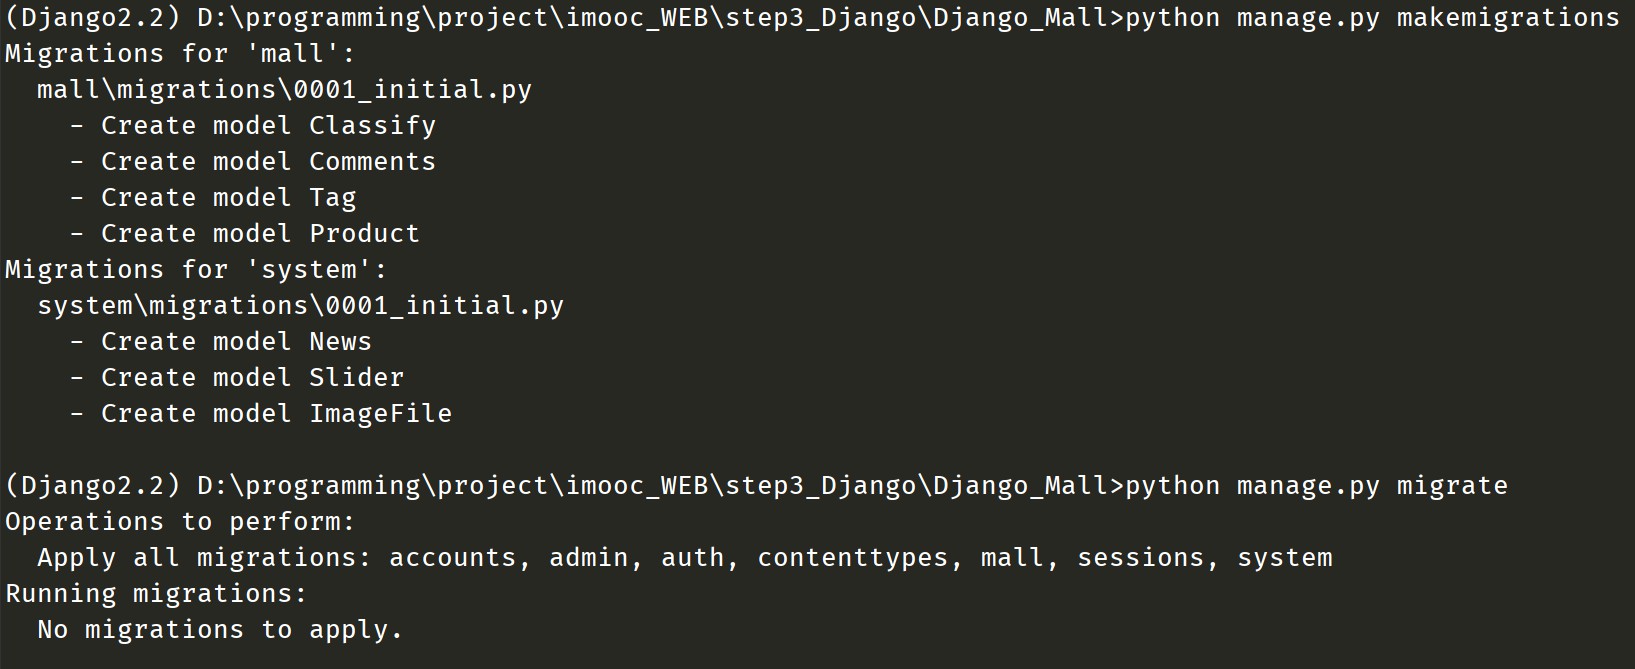Click the 'Create model Tag' line
Viewport: 1635px width, 669px height.
click(x=228, y=198)
